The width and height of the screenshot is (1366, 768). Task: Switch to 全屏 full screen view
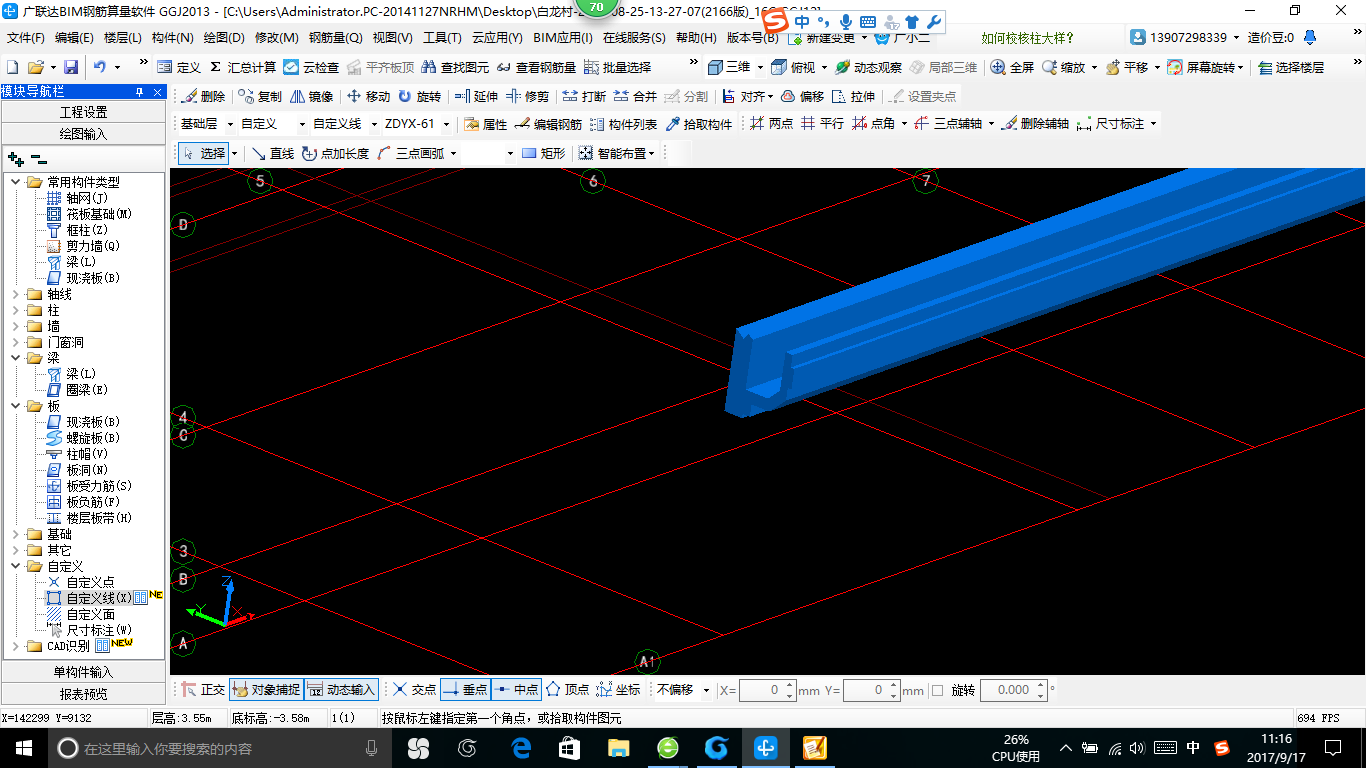click(x=1012, y=67)
